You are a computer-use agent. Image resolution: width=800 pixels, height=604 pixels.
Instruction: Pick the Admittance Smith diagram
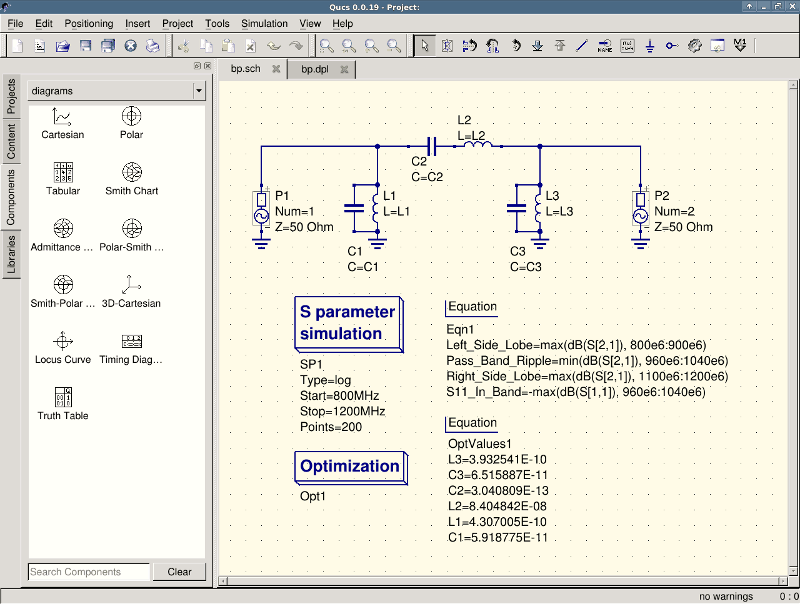62,235
